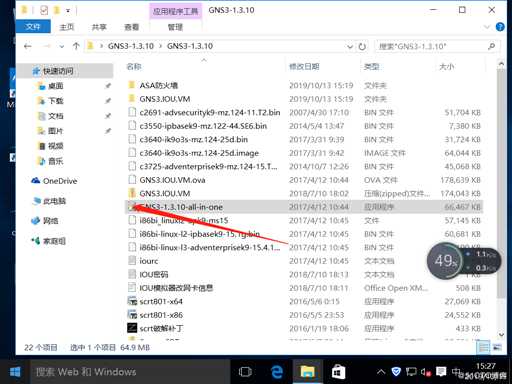This screenshot has width=512, height=384.
Task: Select the c3550-ipbasek9 bin file icon
Action: tap(132, 126)
